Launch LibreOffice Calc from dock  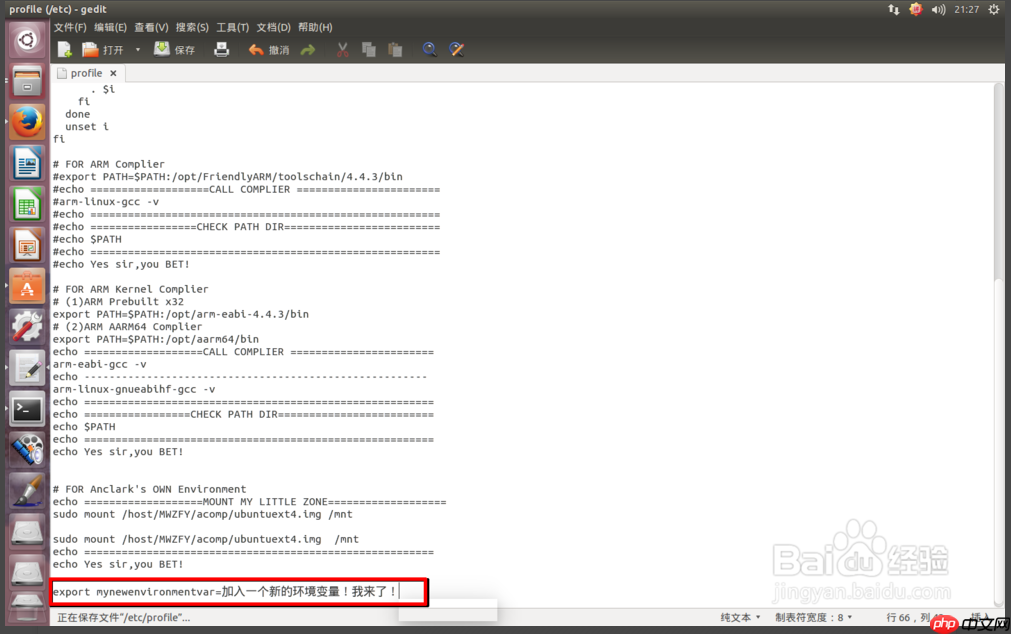point(27,204)
